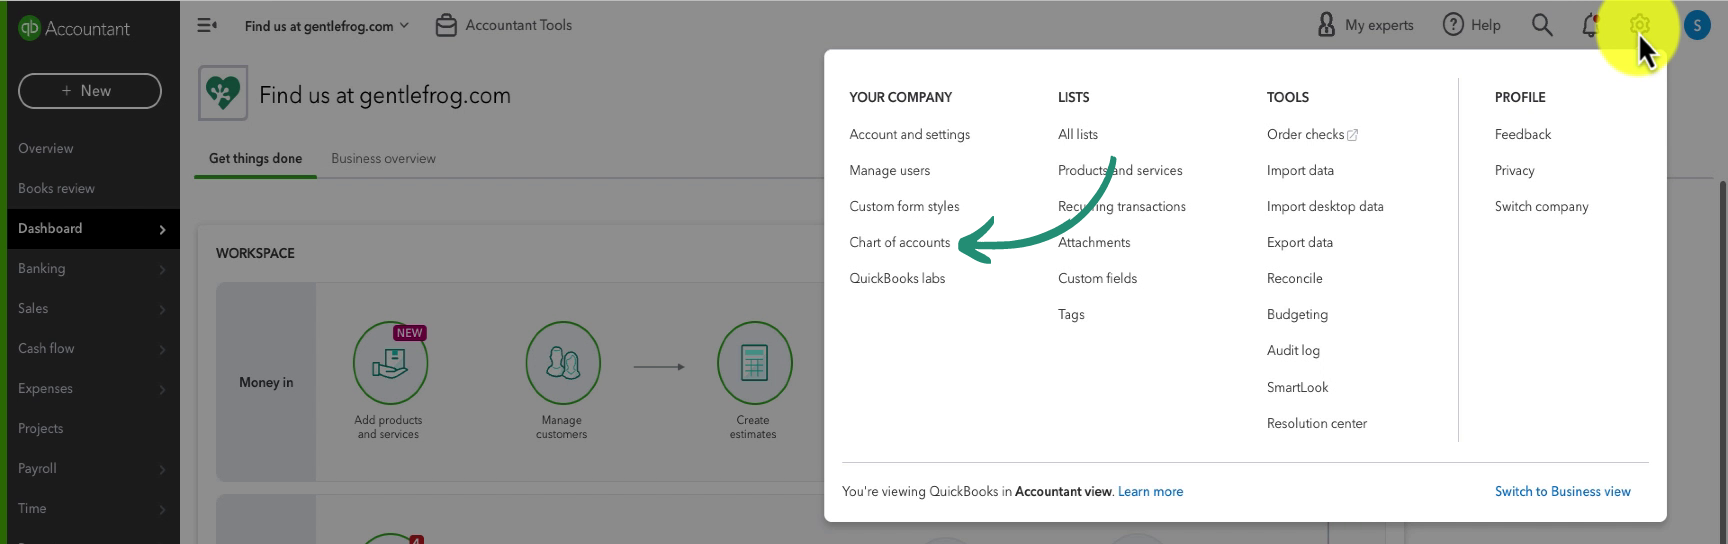Open the My experts panel
1728x544 pixels.
(x=1366, y=25)
